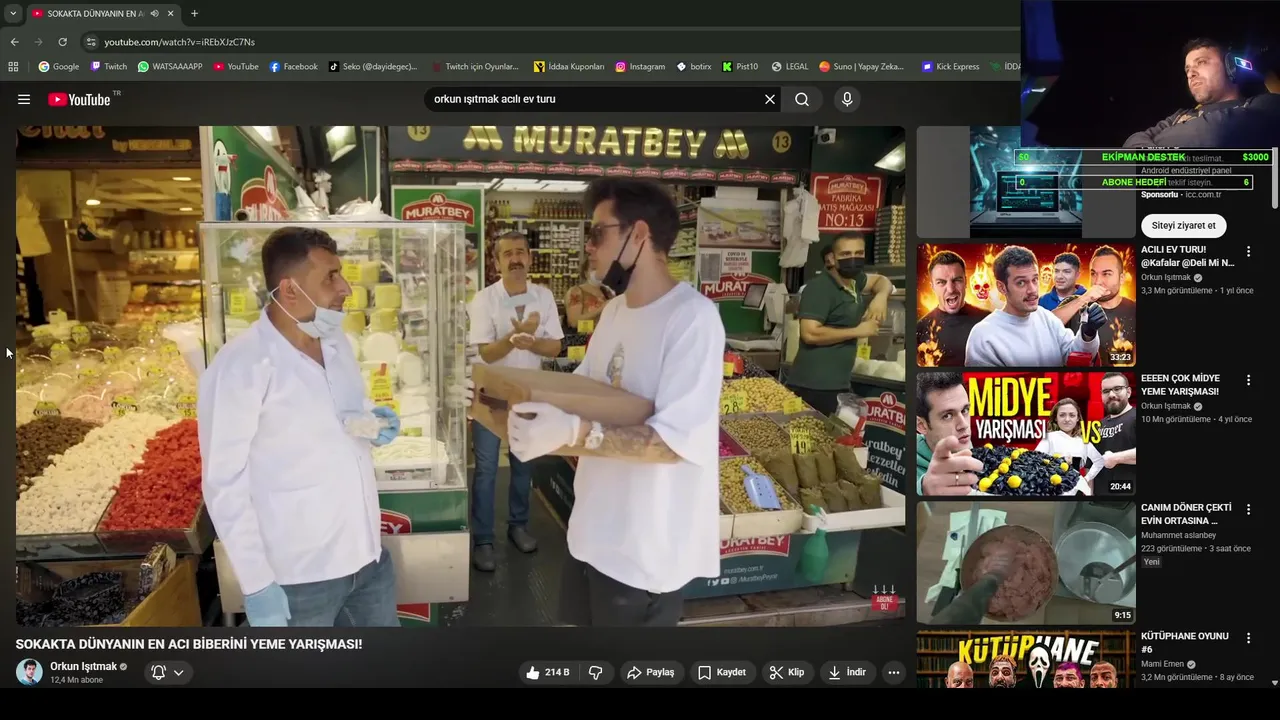Open the ACILI EV TURU video thumbnail
This screenshot has width=1280, height=720.
tap(1026, 305)
